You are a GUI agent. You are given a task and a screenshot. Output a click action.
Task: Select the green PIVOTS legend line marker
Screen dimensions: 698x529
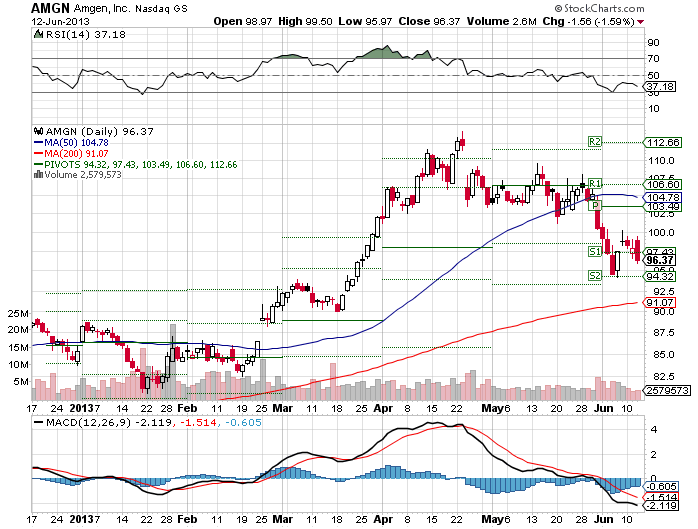pyautogui.click(x=39, y=164)
